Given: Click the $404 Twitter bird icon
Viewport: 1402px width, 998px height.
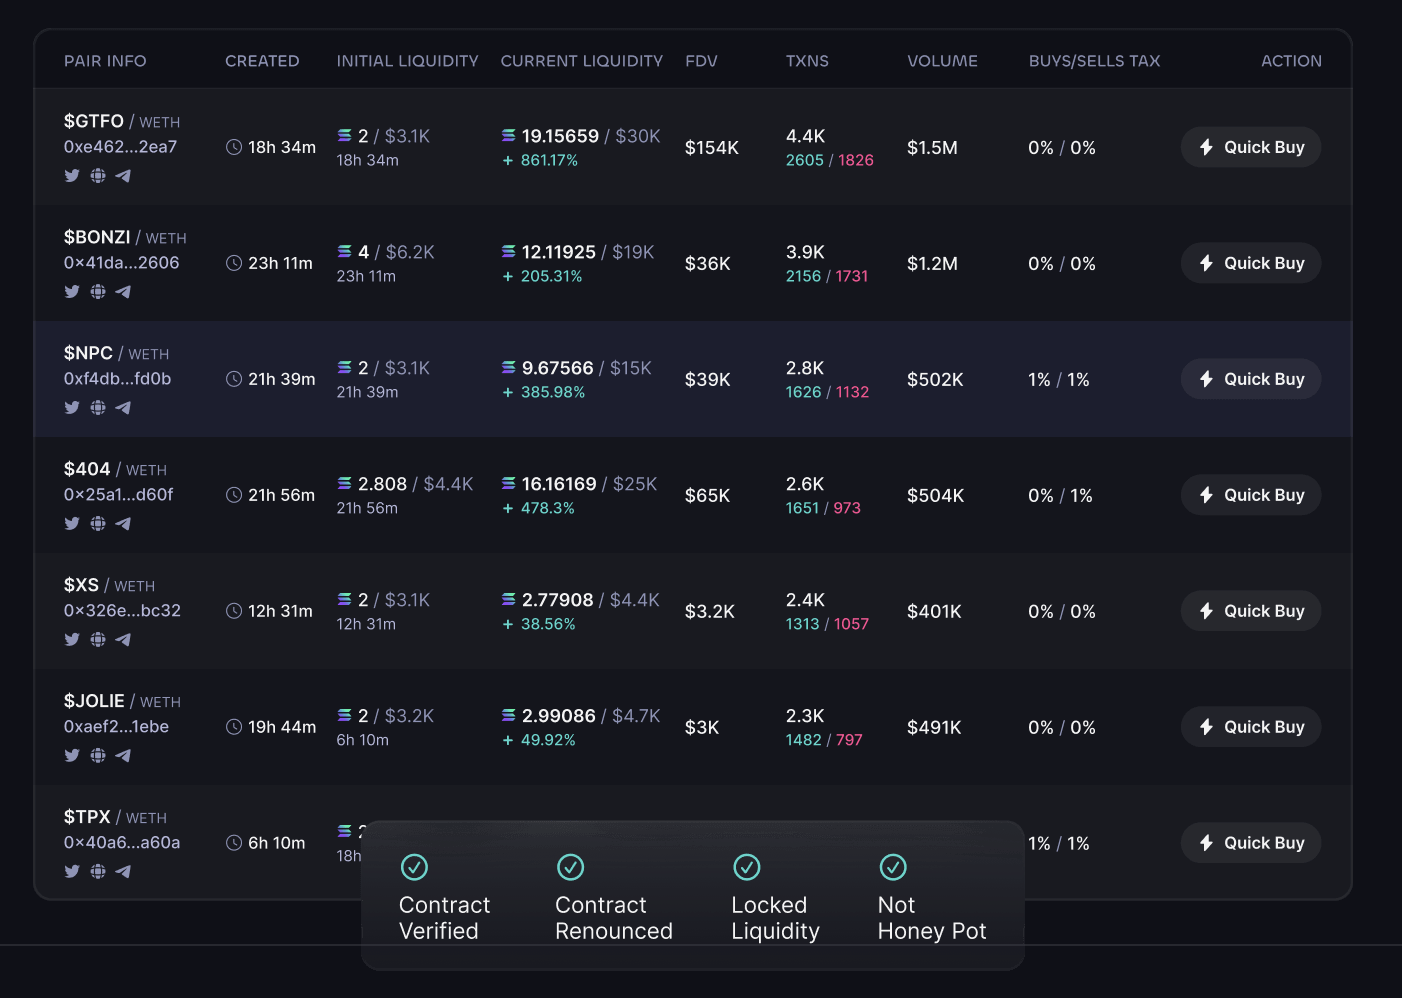Looking at the screenshot, I should [x=72, y=524].
